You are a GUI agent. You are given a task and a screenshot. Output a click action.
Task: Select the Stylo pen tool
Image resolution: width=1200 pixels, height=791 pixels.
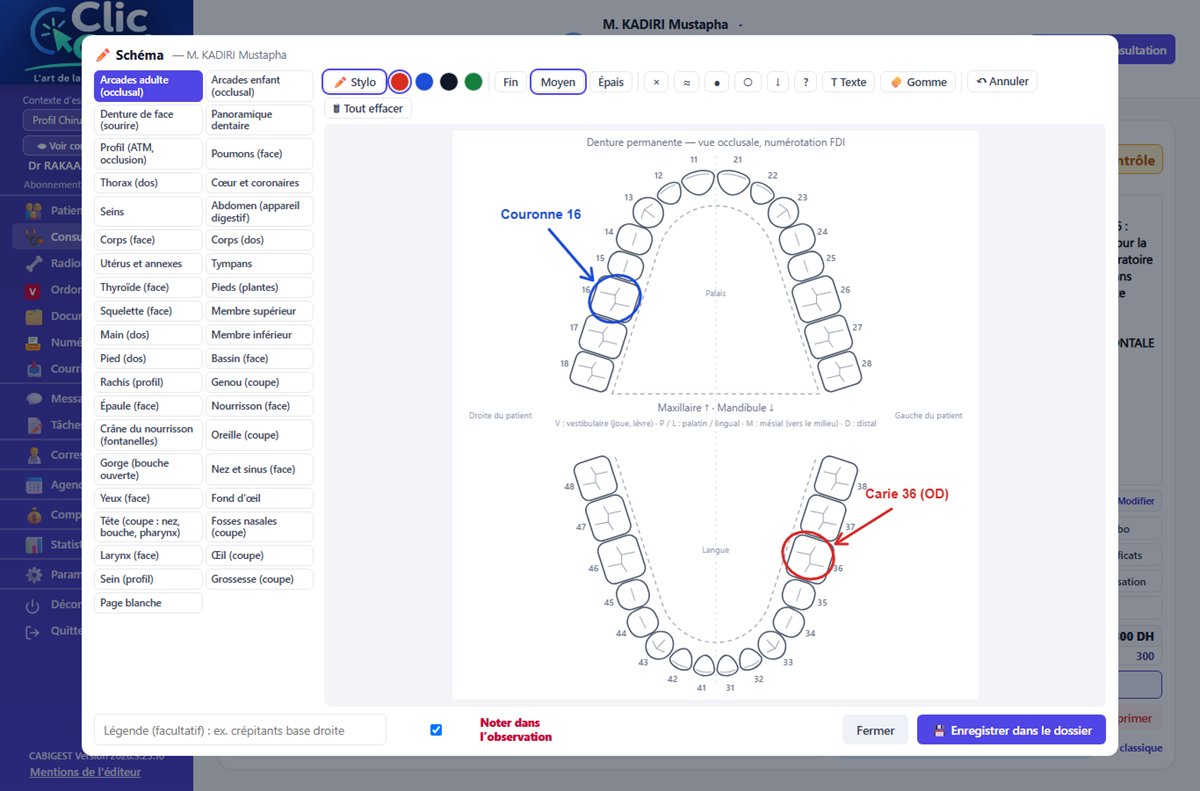click(x=354, y=82)
